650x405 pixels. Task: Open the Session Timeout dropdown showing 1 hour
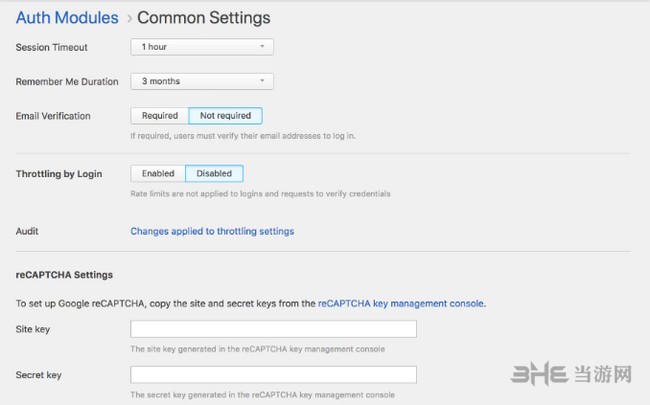(x=202, y=46)
